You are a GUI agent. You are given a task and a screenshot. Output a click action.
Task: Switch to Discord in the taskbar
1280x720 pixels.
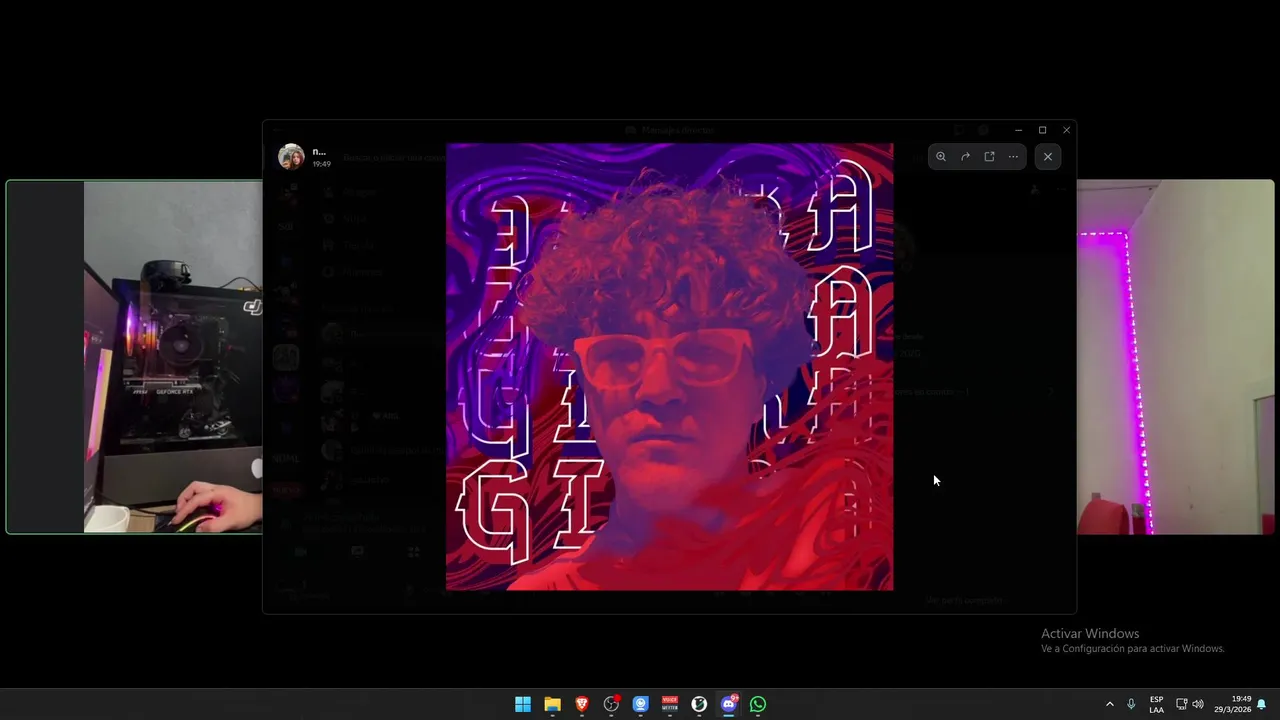(729, 704)
